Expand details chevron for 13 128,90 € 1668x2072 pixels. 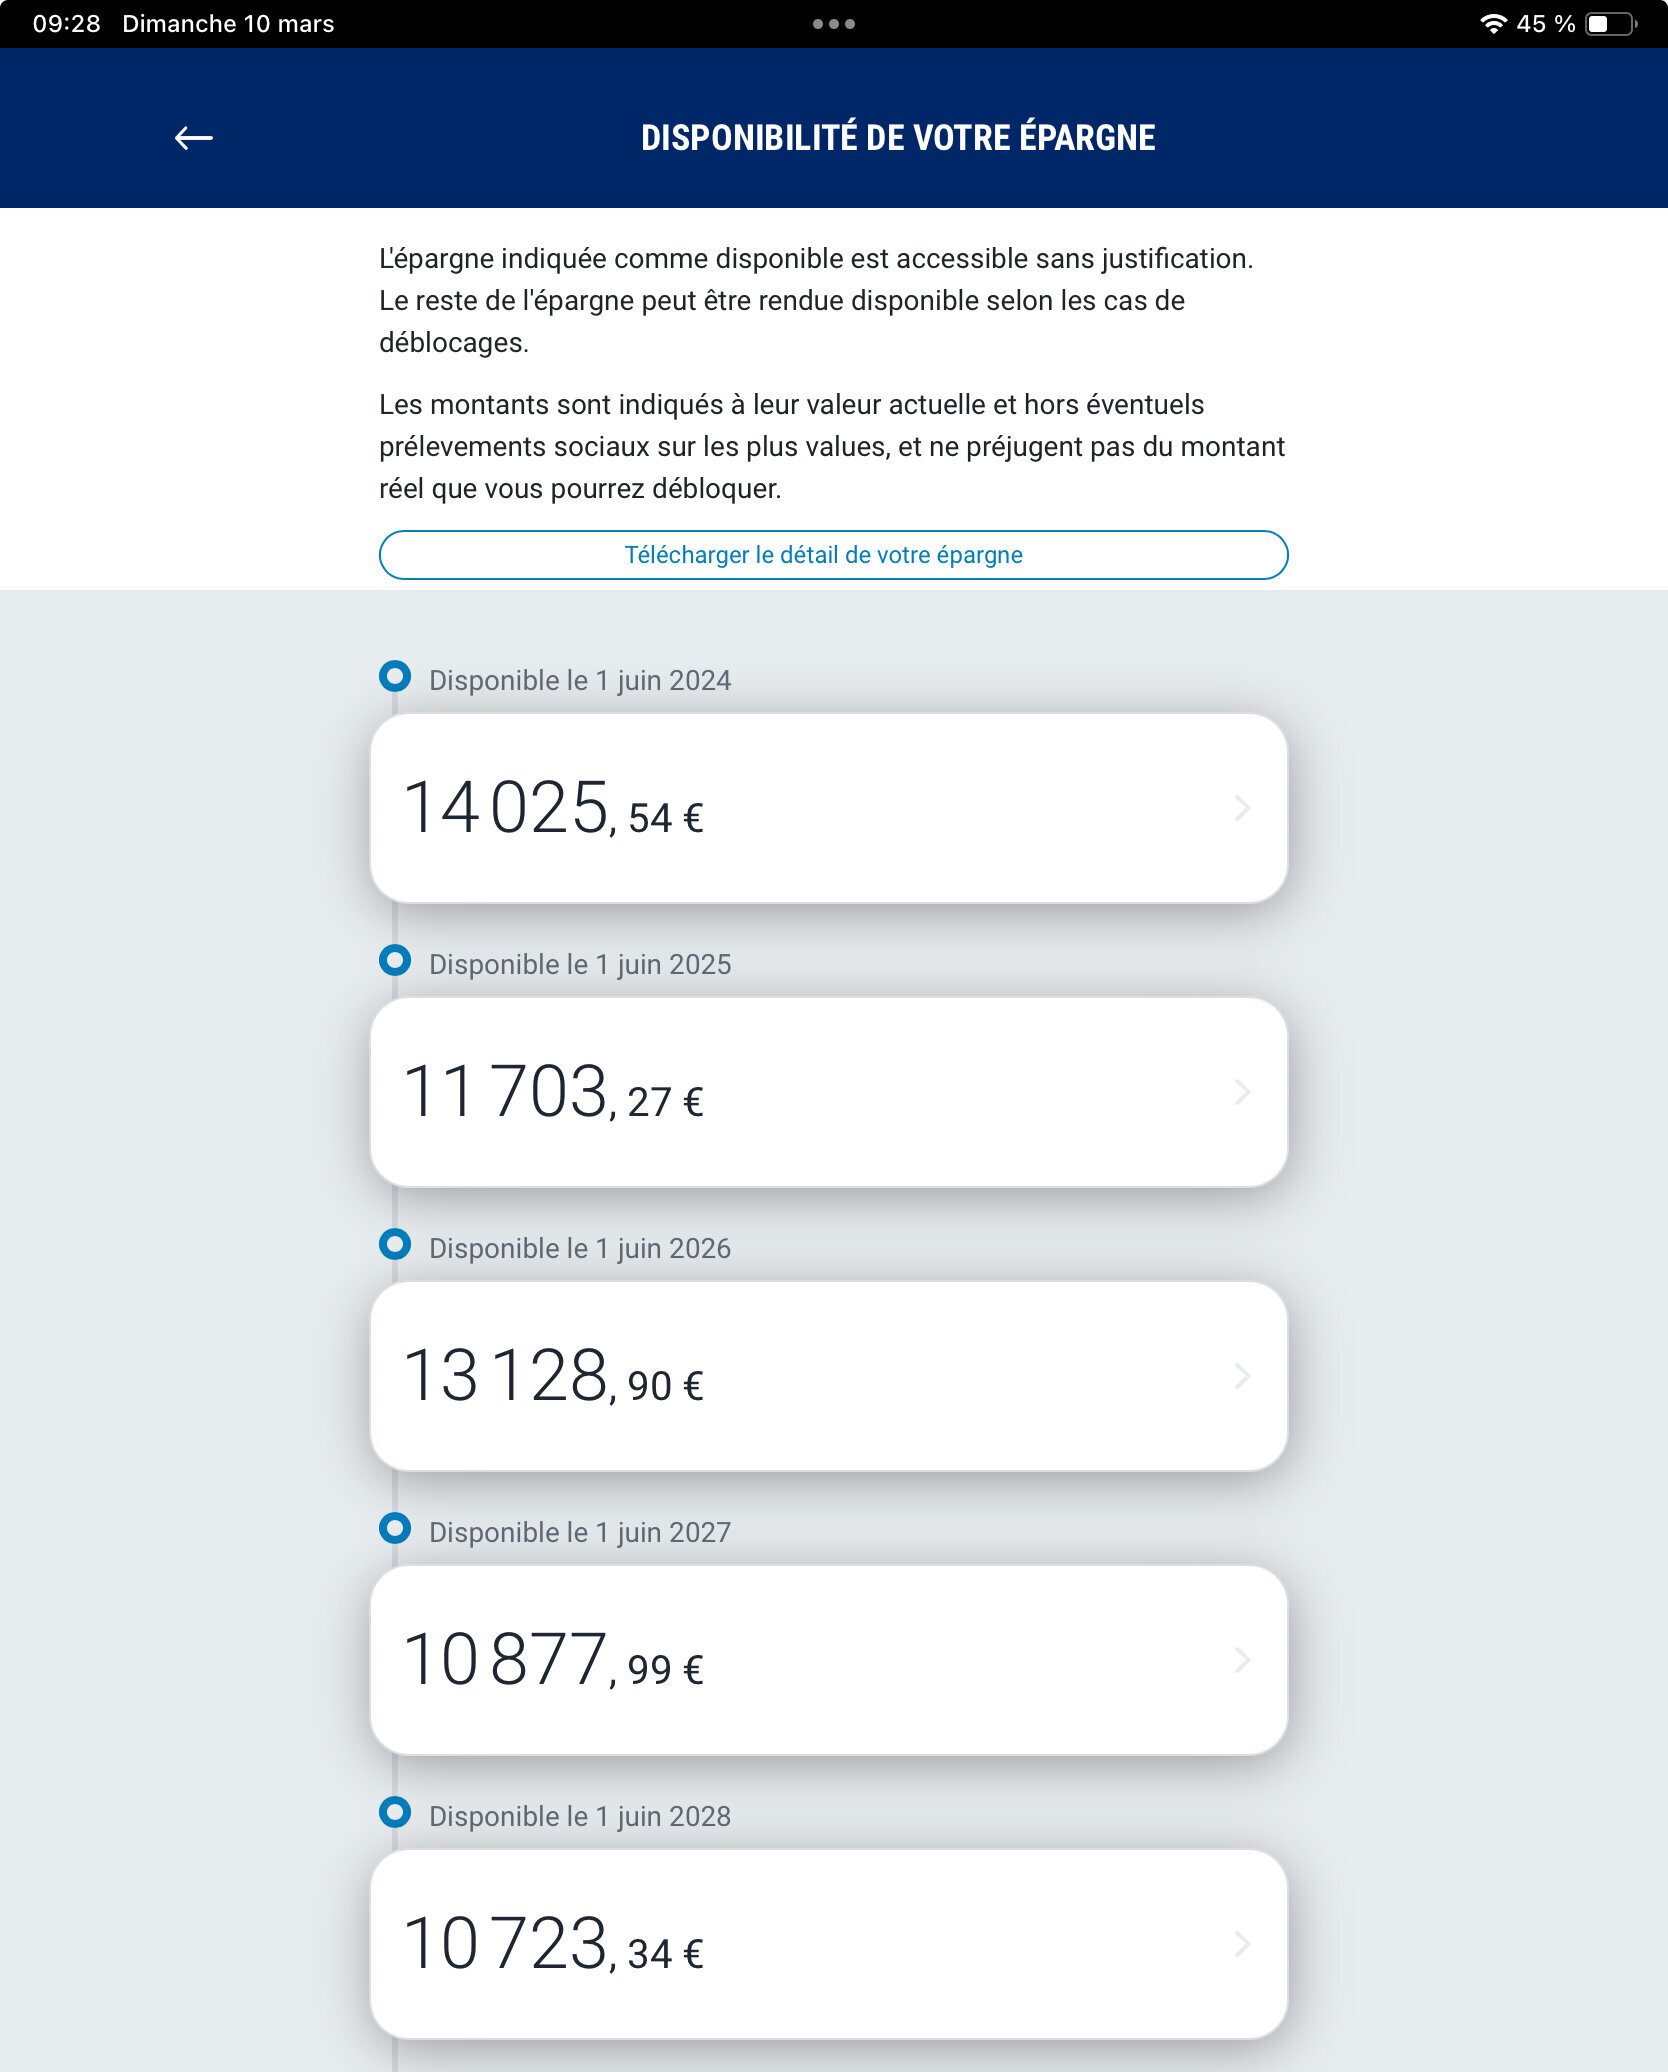[1243, 1376]
